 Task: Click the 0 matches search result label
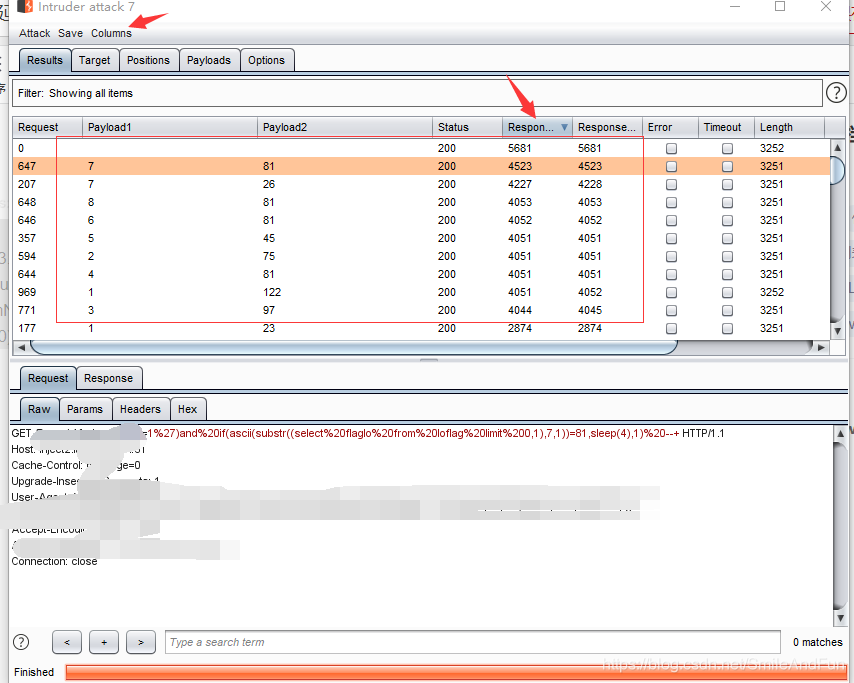click(x=818, y=642)
